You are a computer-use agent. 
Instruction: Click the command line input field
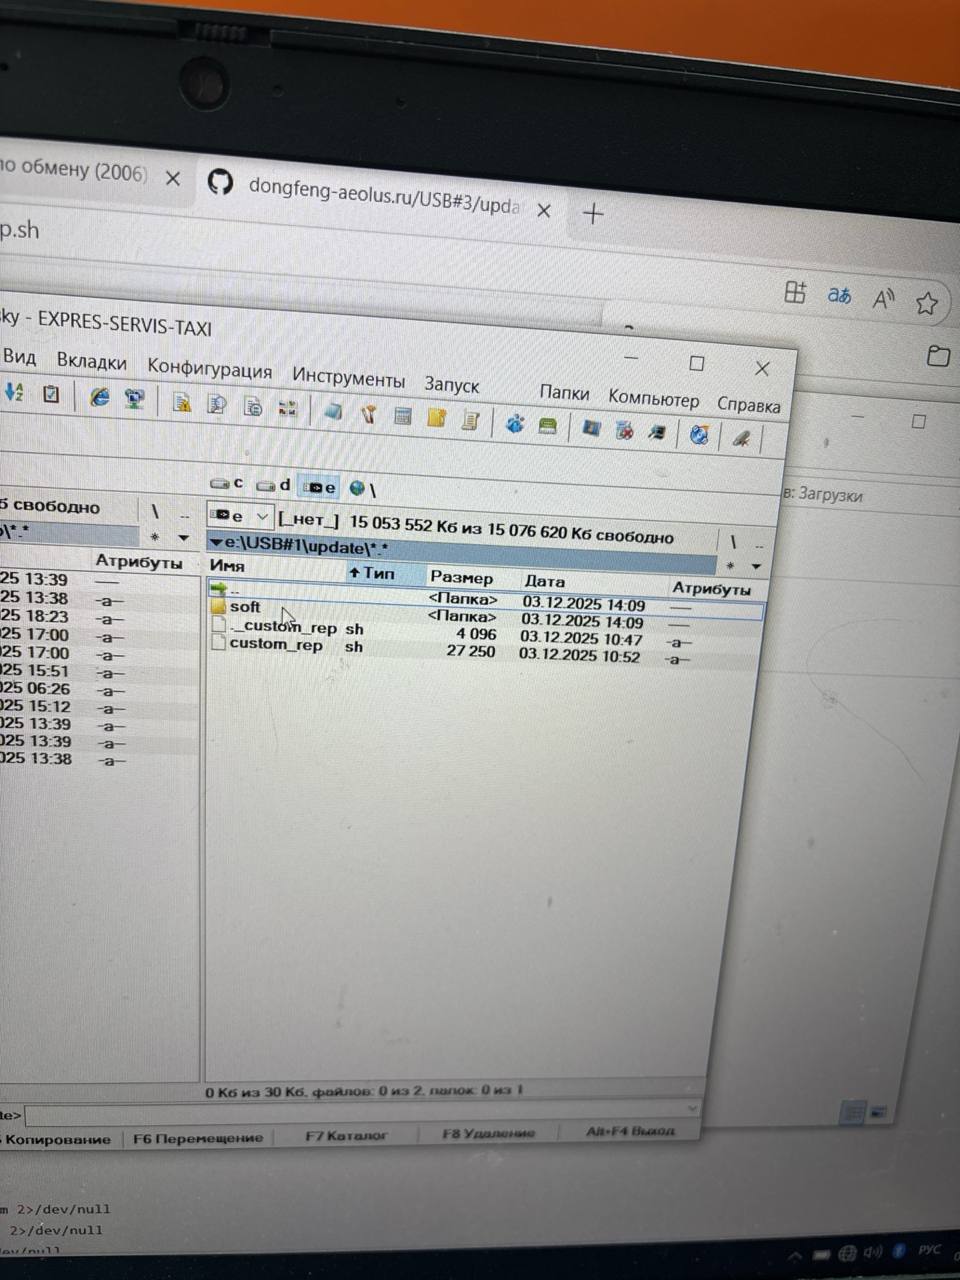click(x=360, y=1112)
